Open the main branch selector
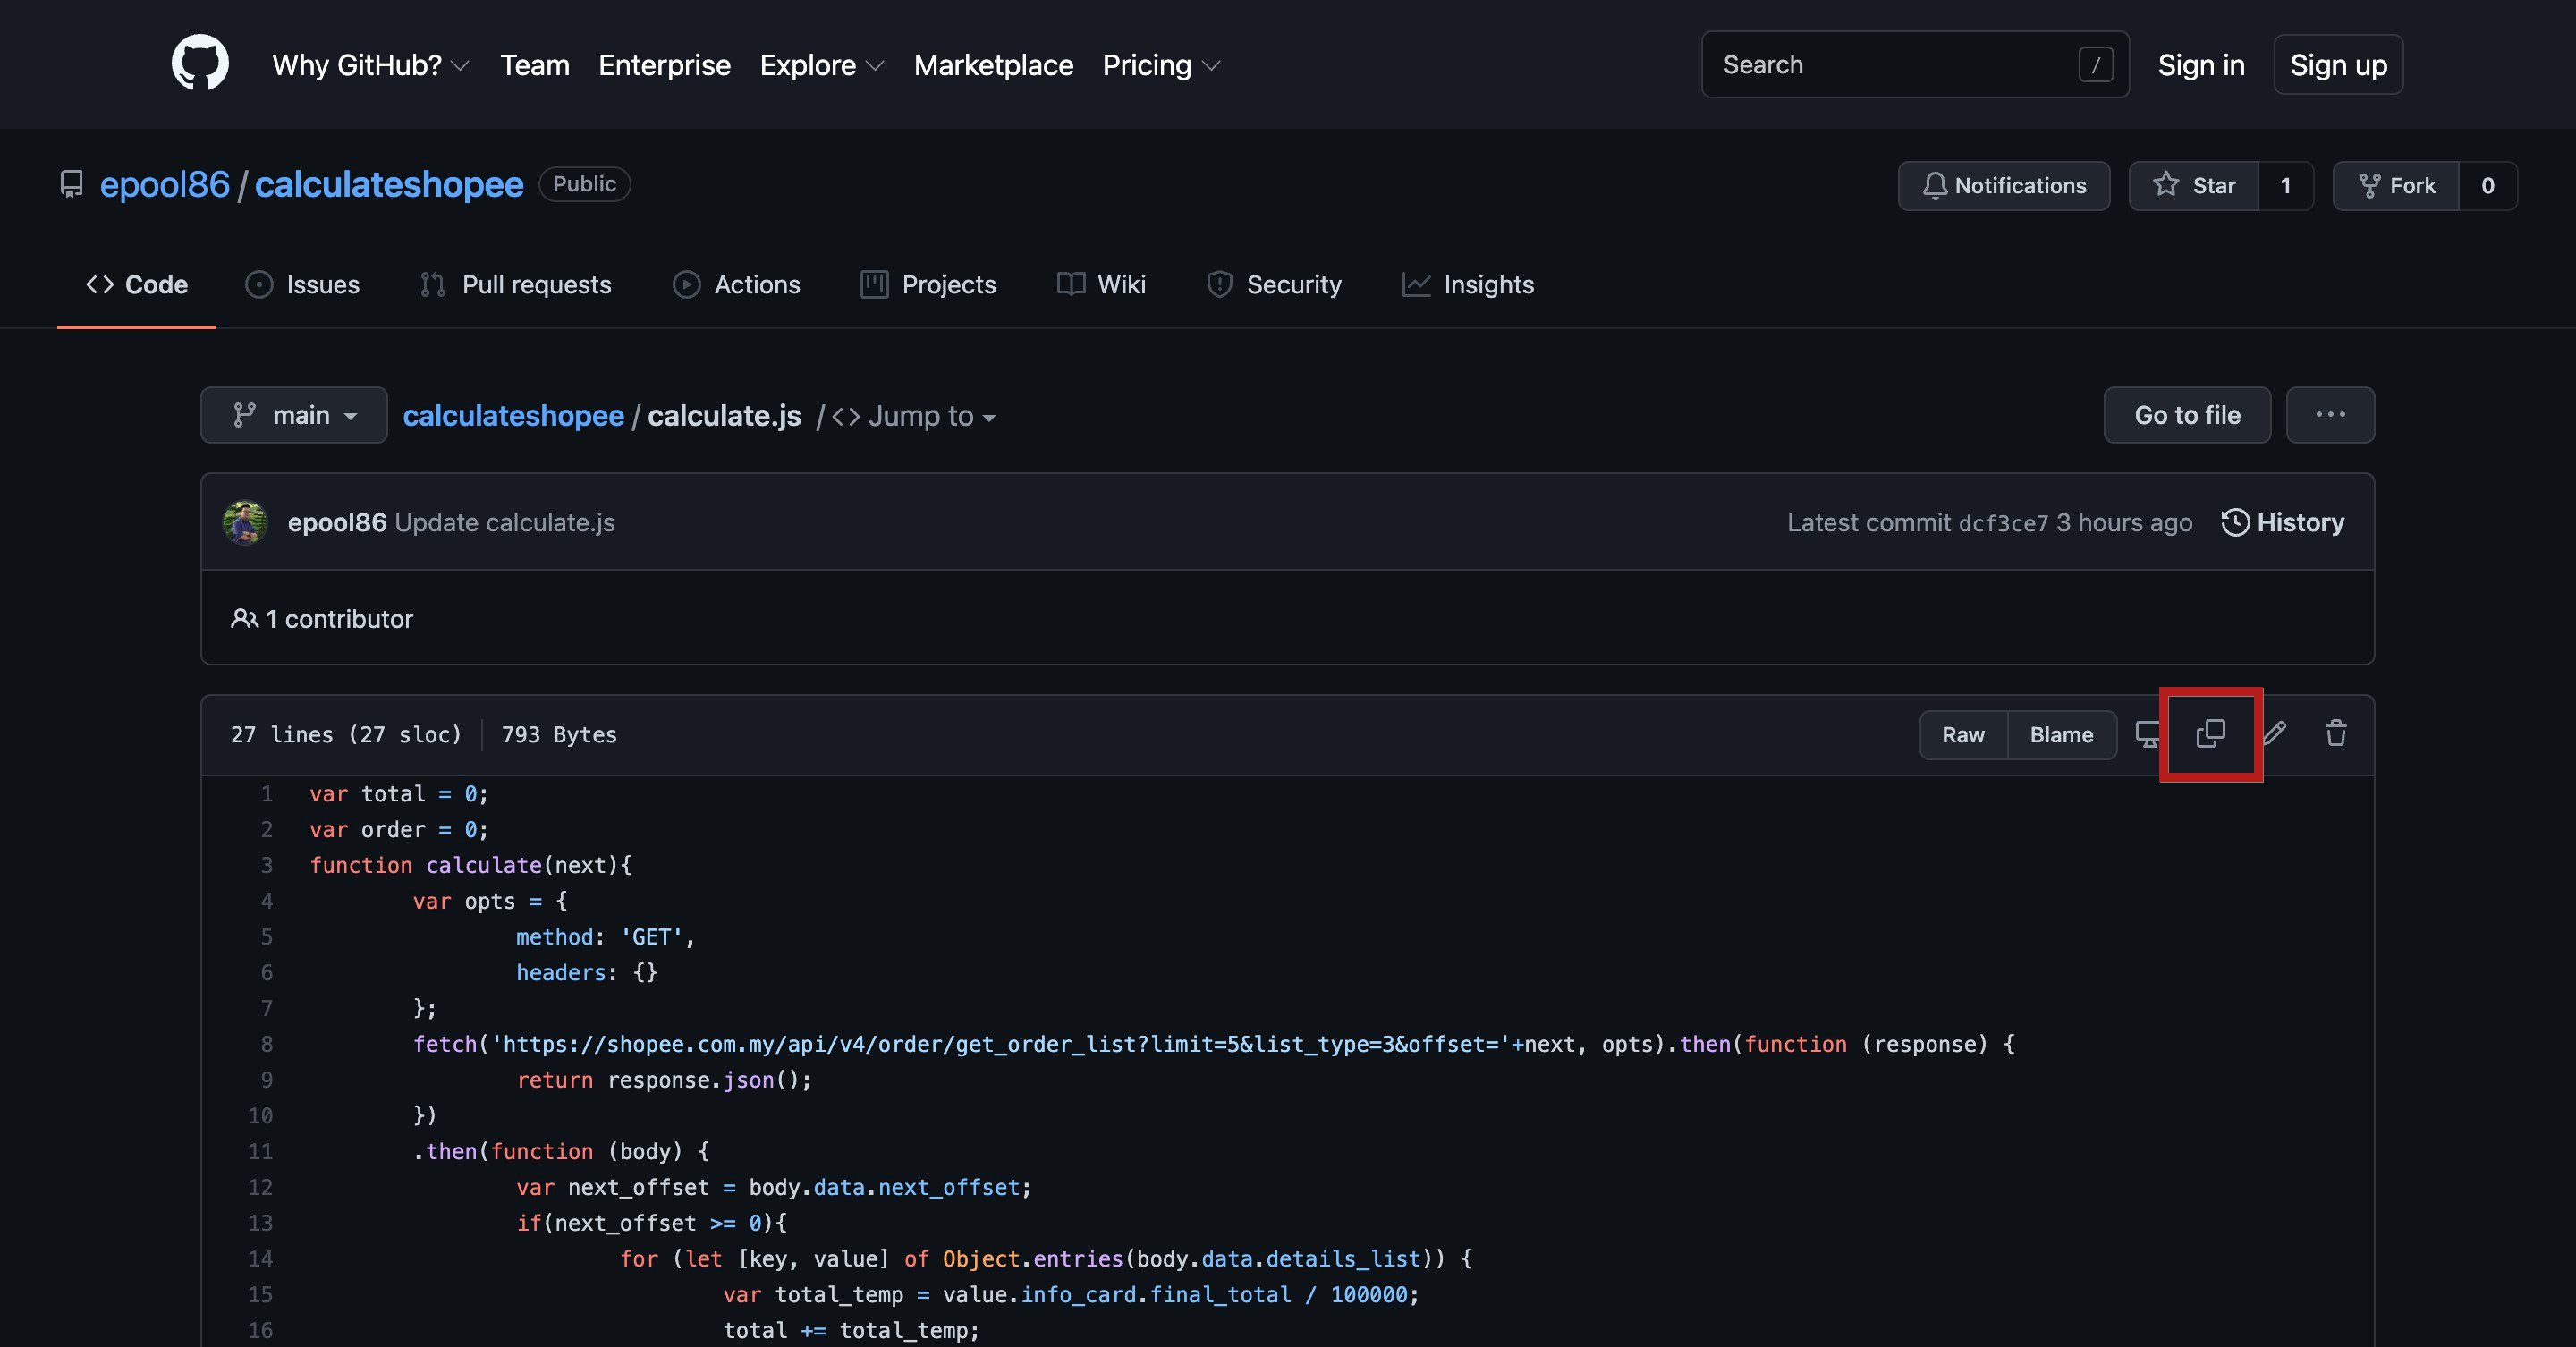The image size is (2576, 1347). [x=294, y=415]
